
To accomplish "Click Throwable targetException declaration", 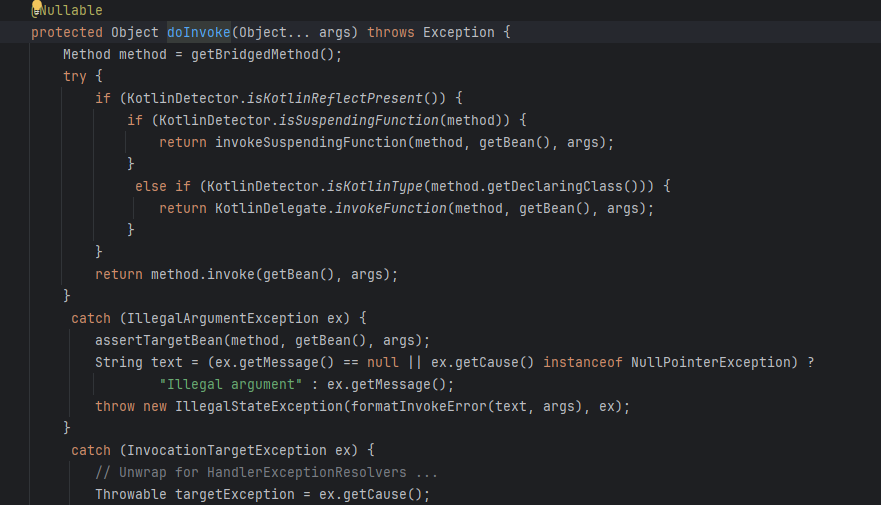I will coord(195,494).
